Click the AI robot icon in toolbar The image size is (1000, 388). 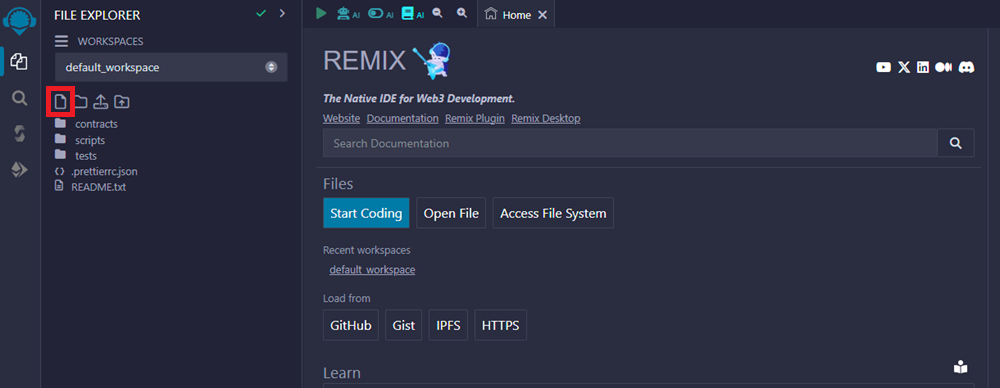(x=344, y=13)
